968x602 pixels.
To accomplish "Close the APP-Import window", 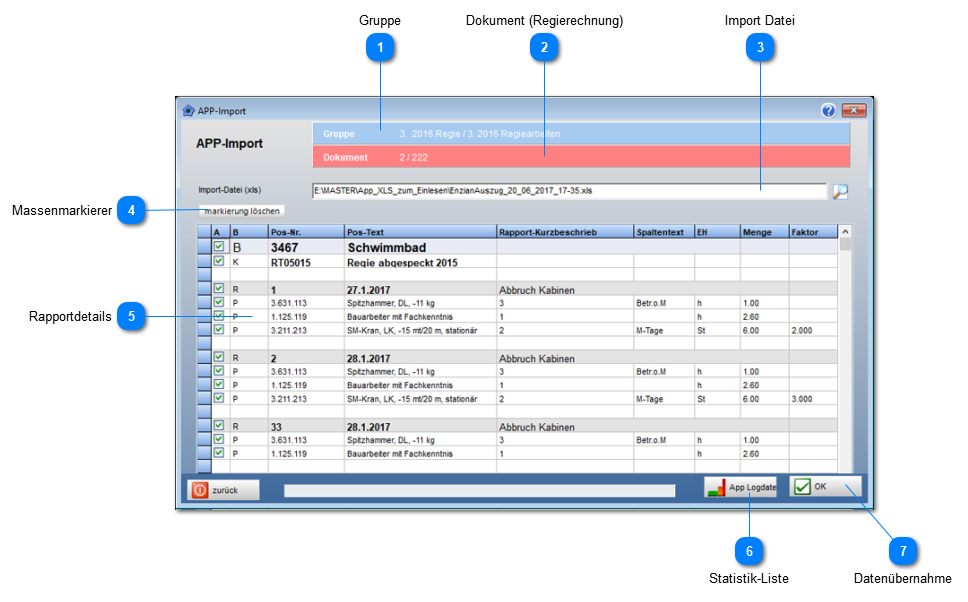I will [854, 111].
